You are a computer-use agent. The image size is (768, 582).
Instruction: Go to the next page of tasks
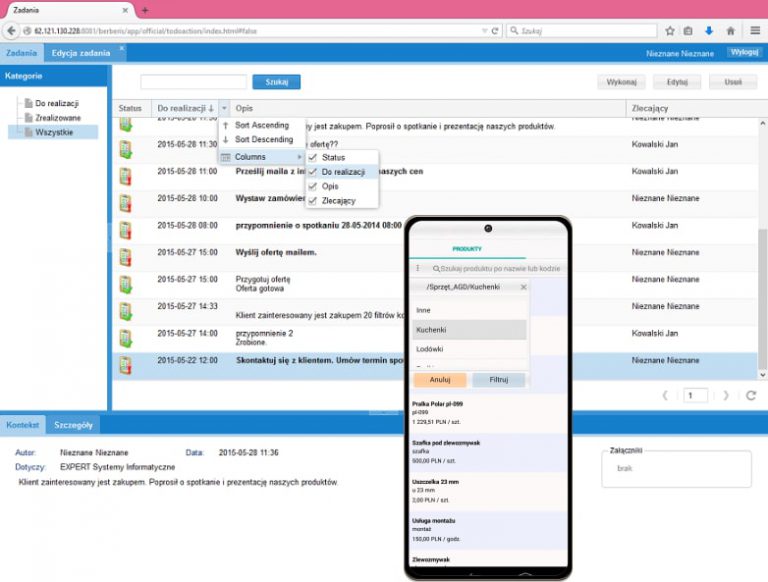(726, 396)
